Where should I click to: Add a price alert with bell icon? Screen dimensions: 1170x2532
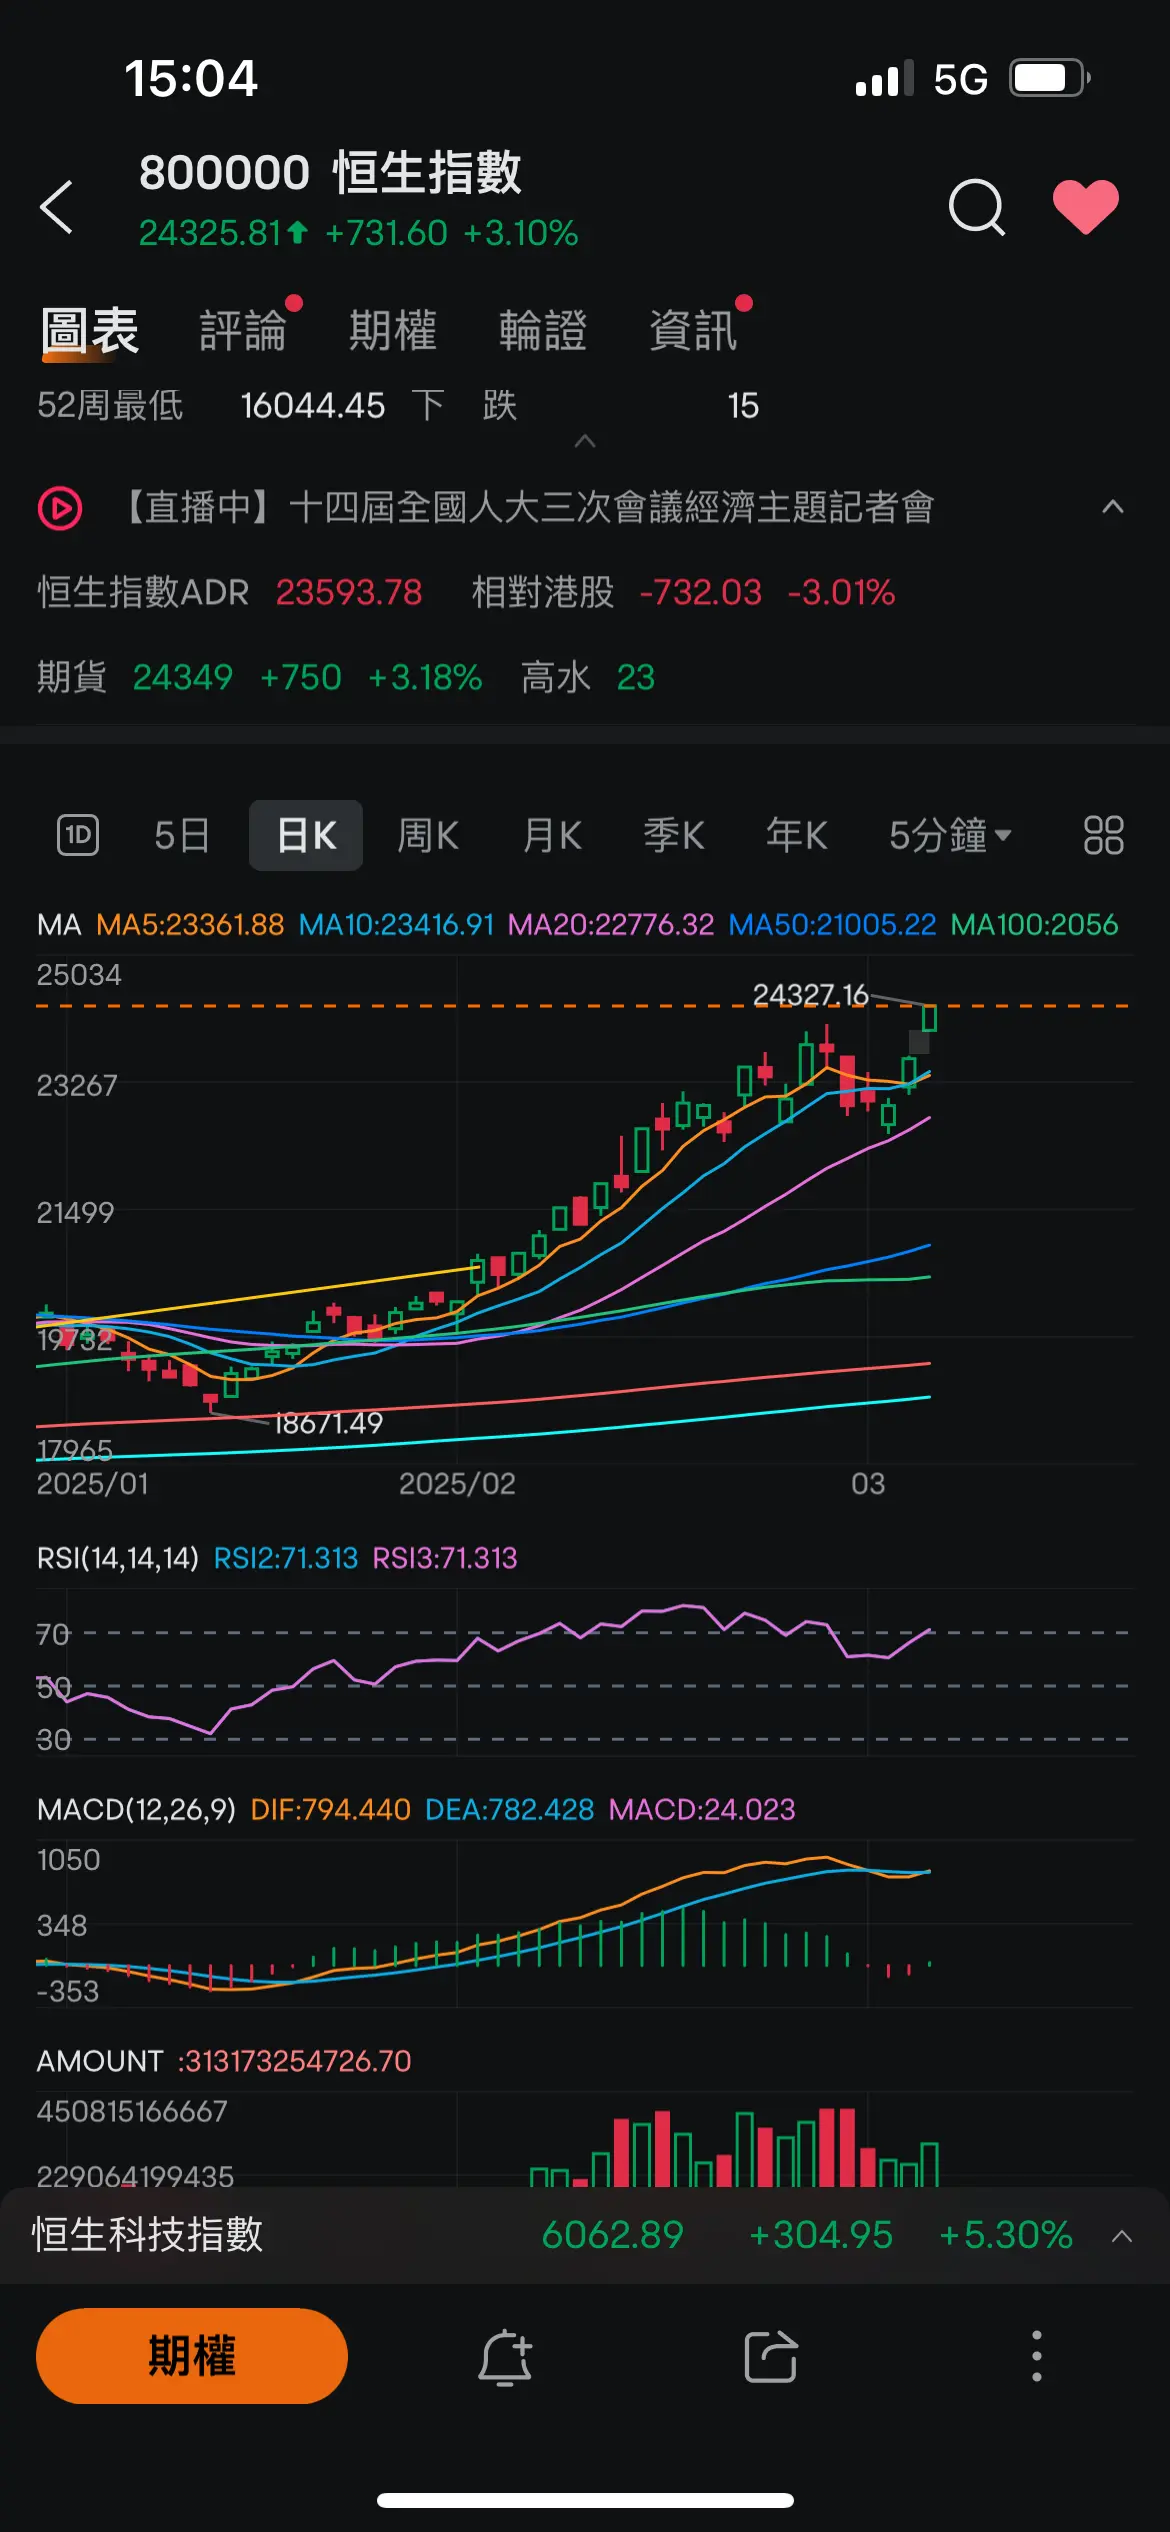point(505,2357)
